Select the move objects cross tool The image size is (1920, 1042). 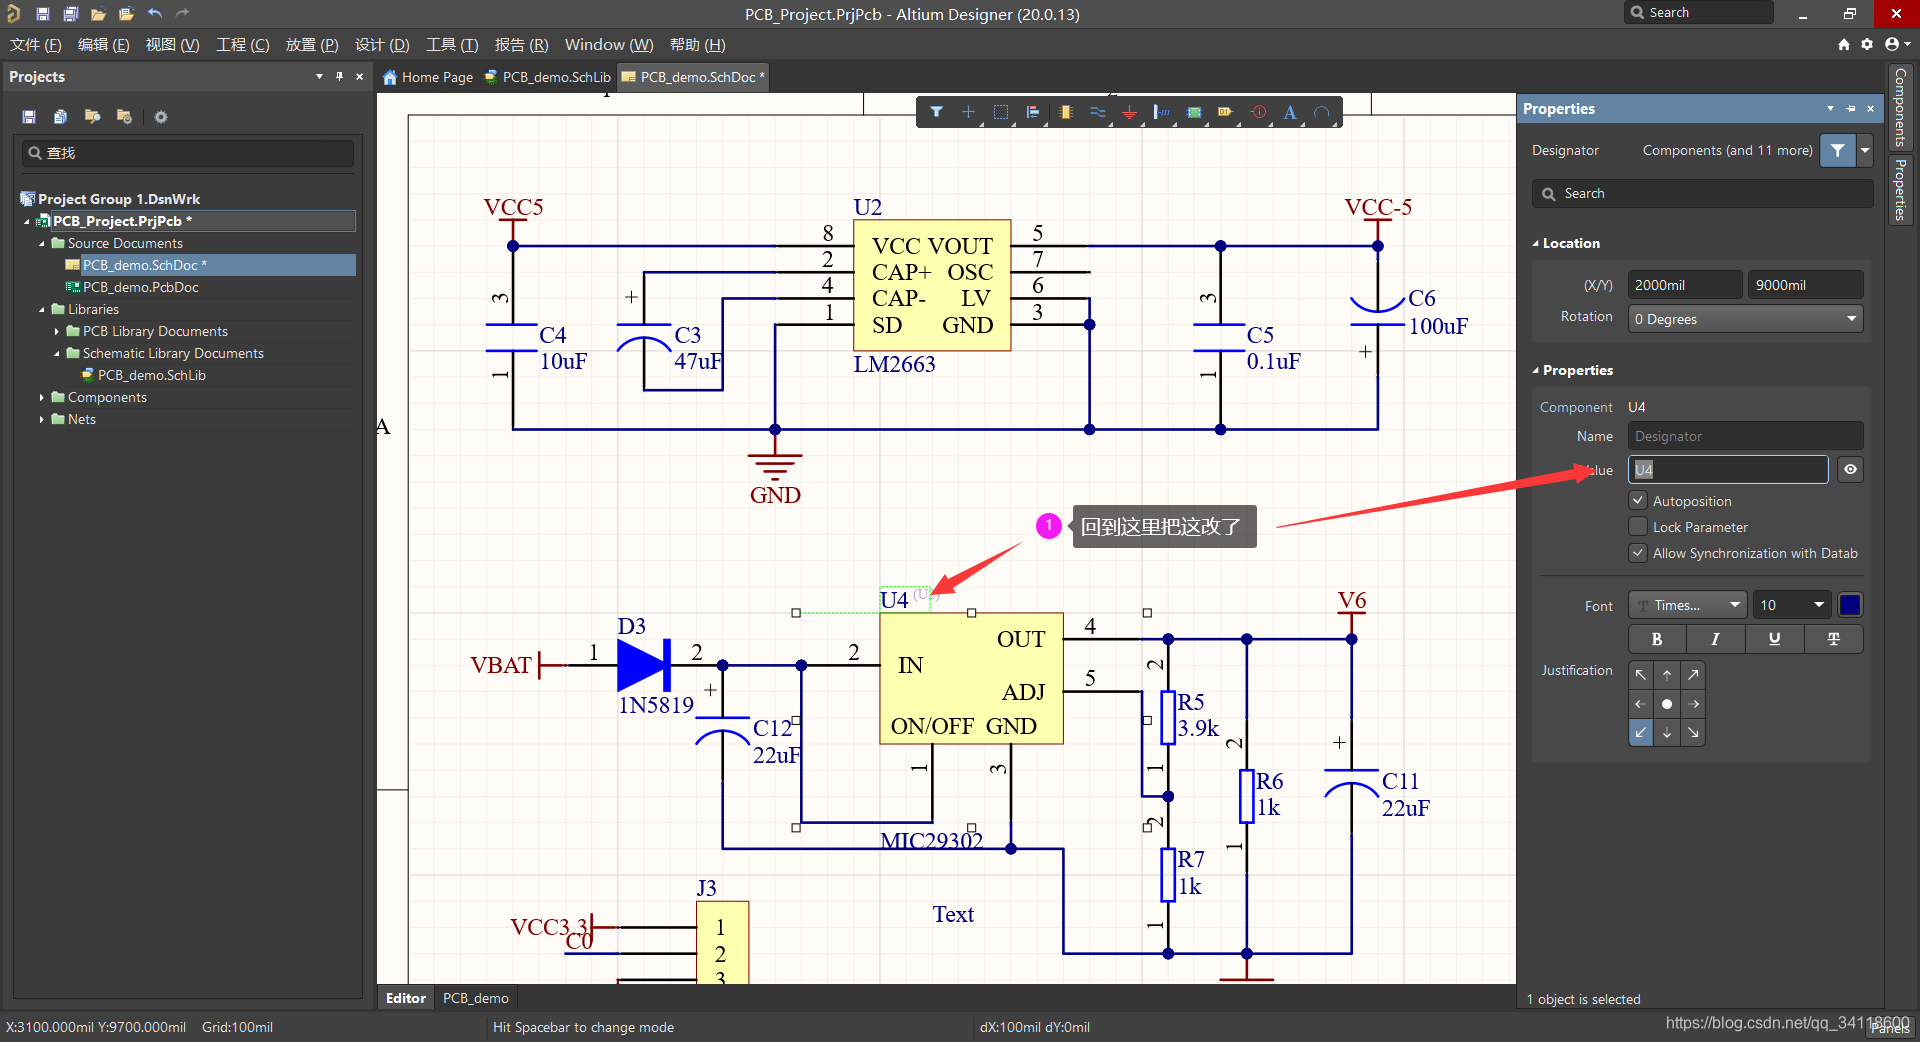click(x=968, y=112)
